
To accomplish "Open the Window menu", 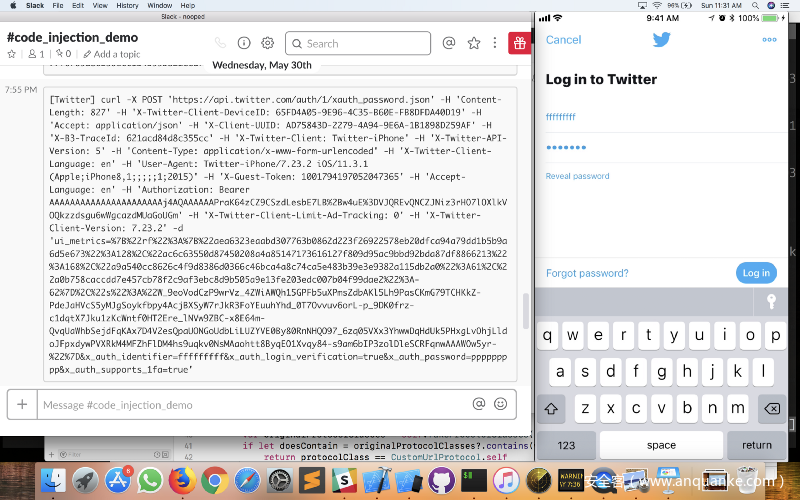I will (x=160, y=5).
